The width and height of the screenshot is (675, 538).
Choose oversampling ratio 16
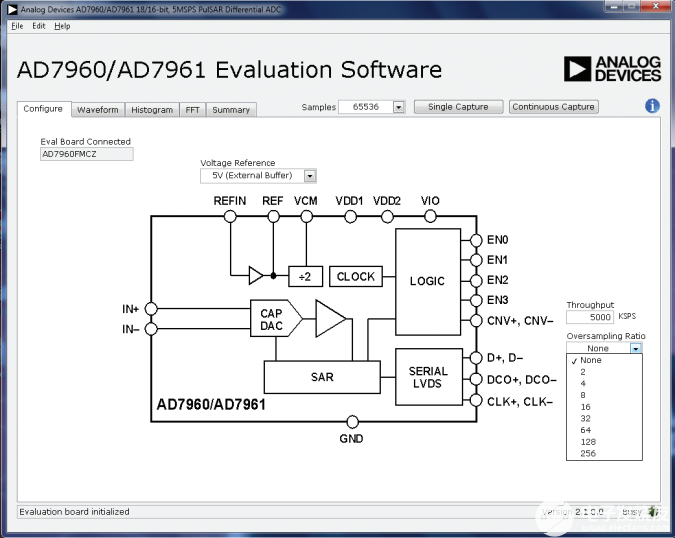tap(585, 407)
